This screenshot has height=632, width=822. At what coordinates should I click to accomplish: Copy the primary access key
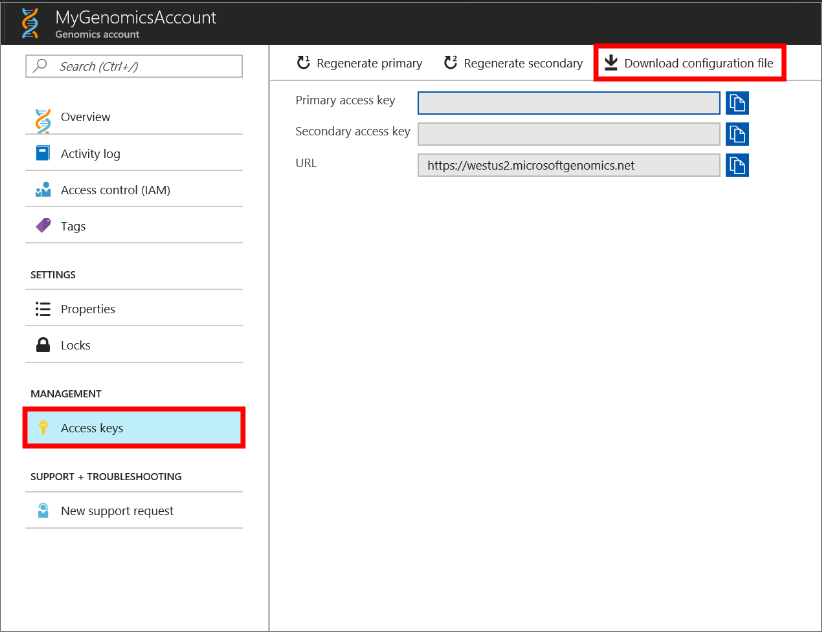pos(737,102)
